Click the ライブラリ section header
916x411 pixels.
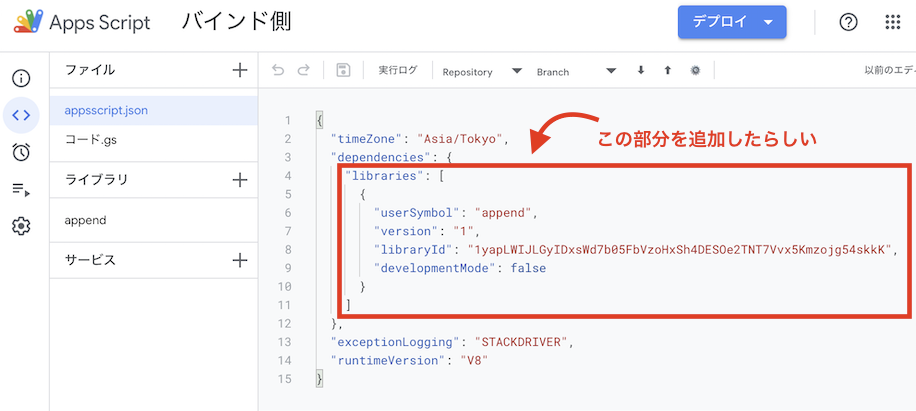[96, 180]
